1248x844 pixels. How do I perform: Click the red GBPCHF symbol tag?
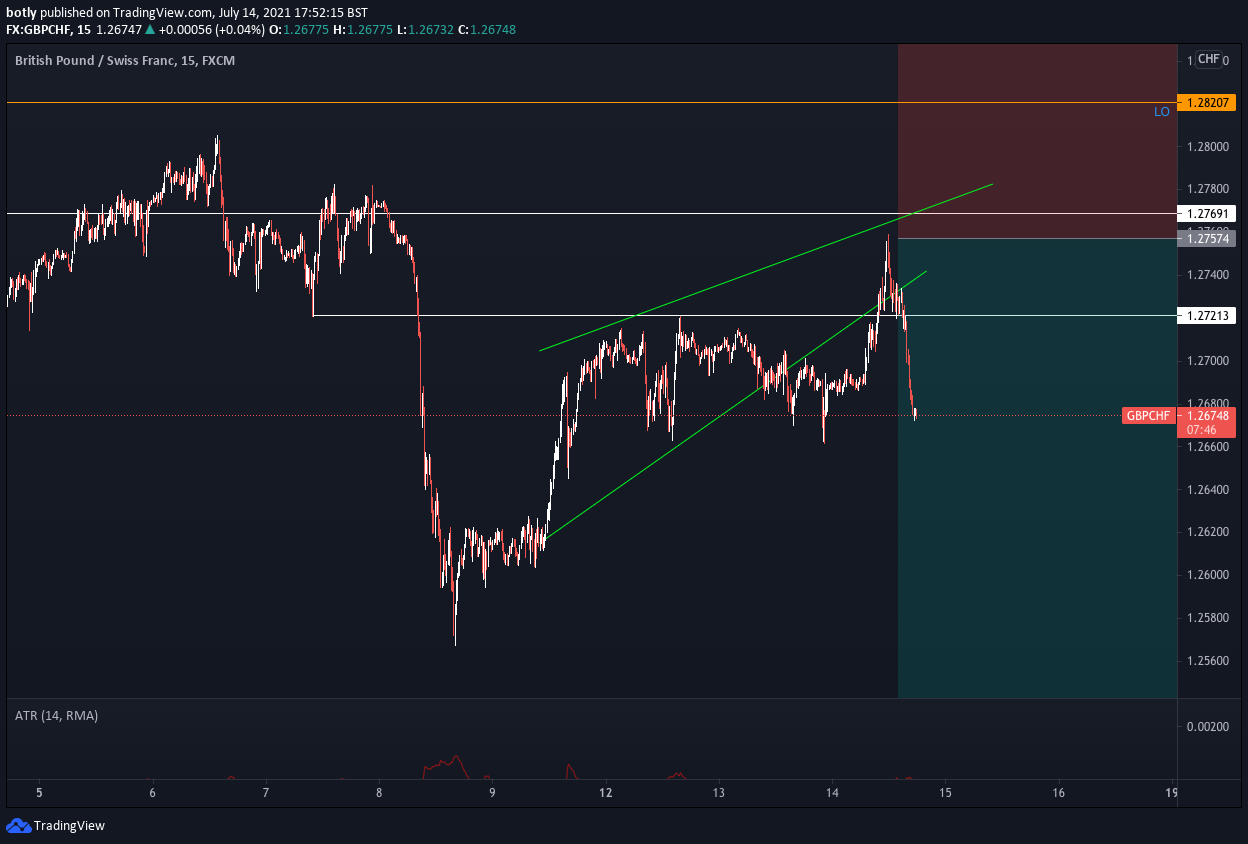tap(1148, 416)
